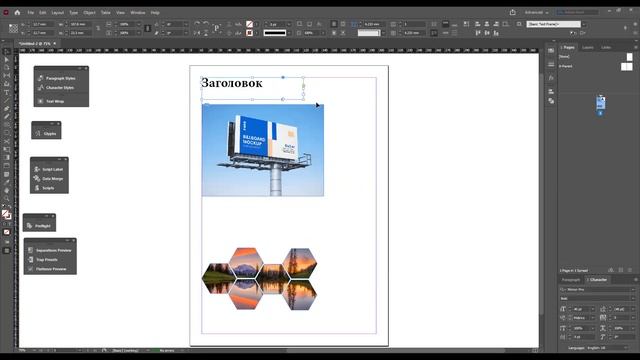The width and height of the screenshot is (640, 360).
Task: Switch to the Layers panel tab
Action: 588,47
